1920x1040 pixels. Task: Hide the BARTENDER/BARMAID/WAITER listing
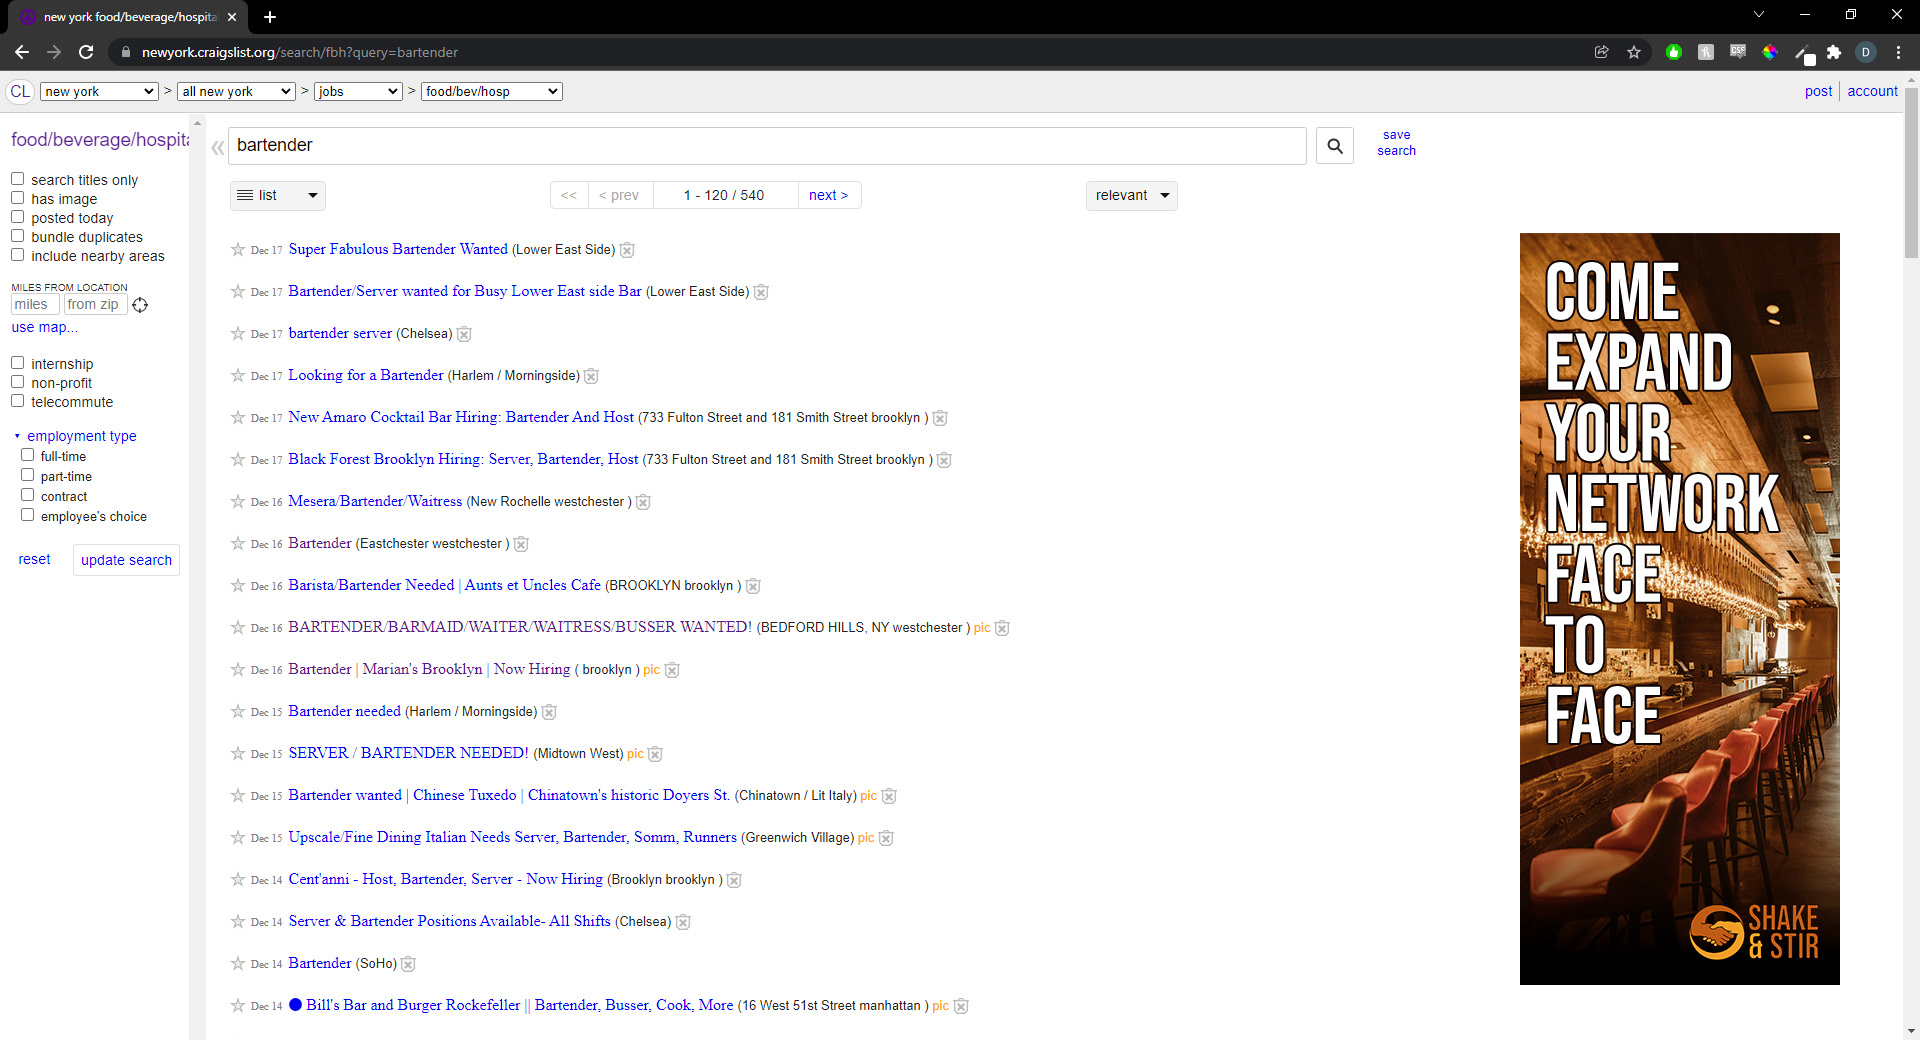1002,628
